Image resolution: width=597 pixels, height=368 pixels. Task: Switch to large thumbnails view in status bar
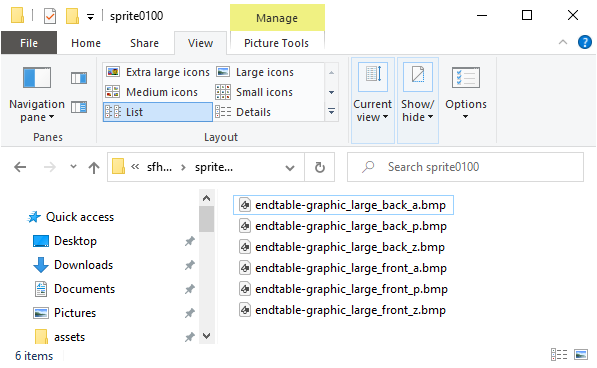click(x=581, y=355)
